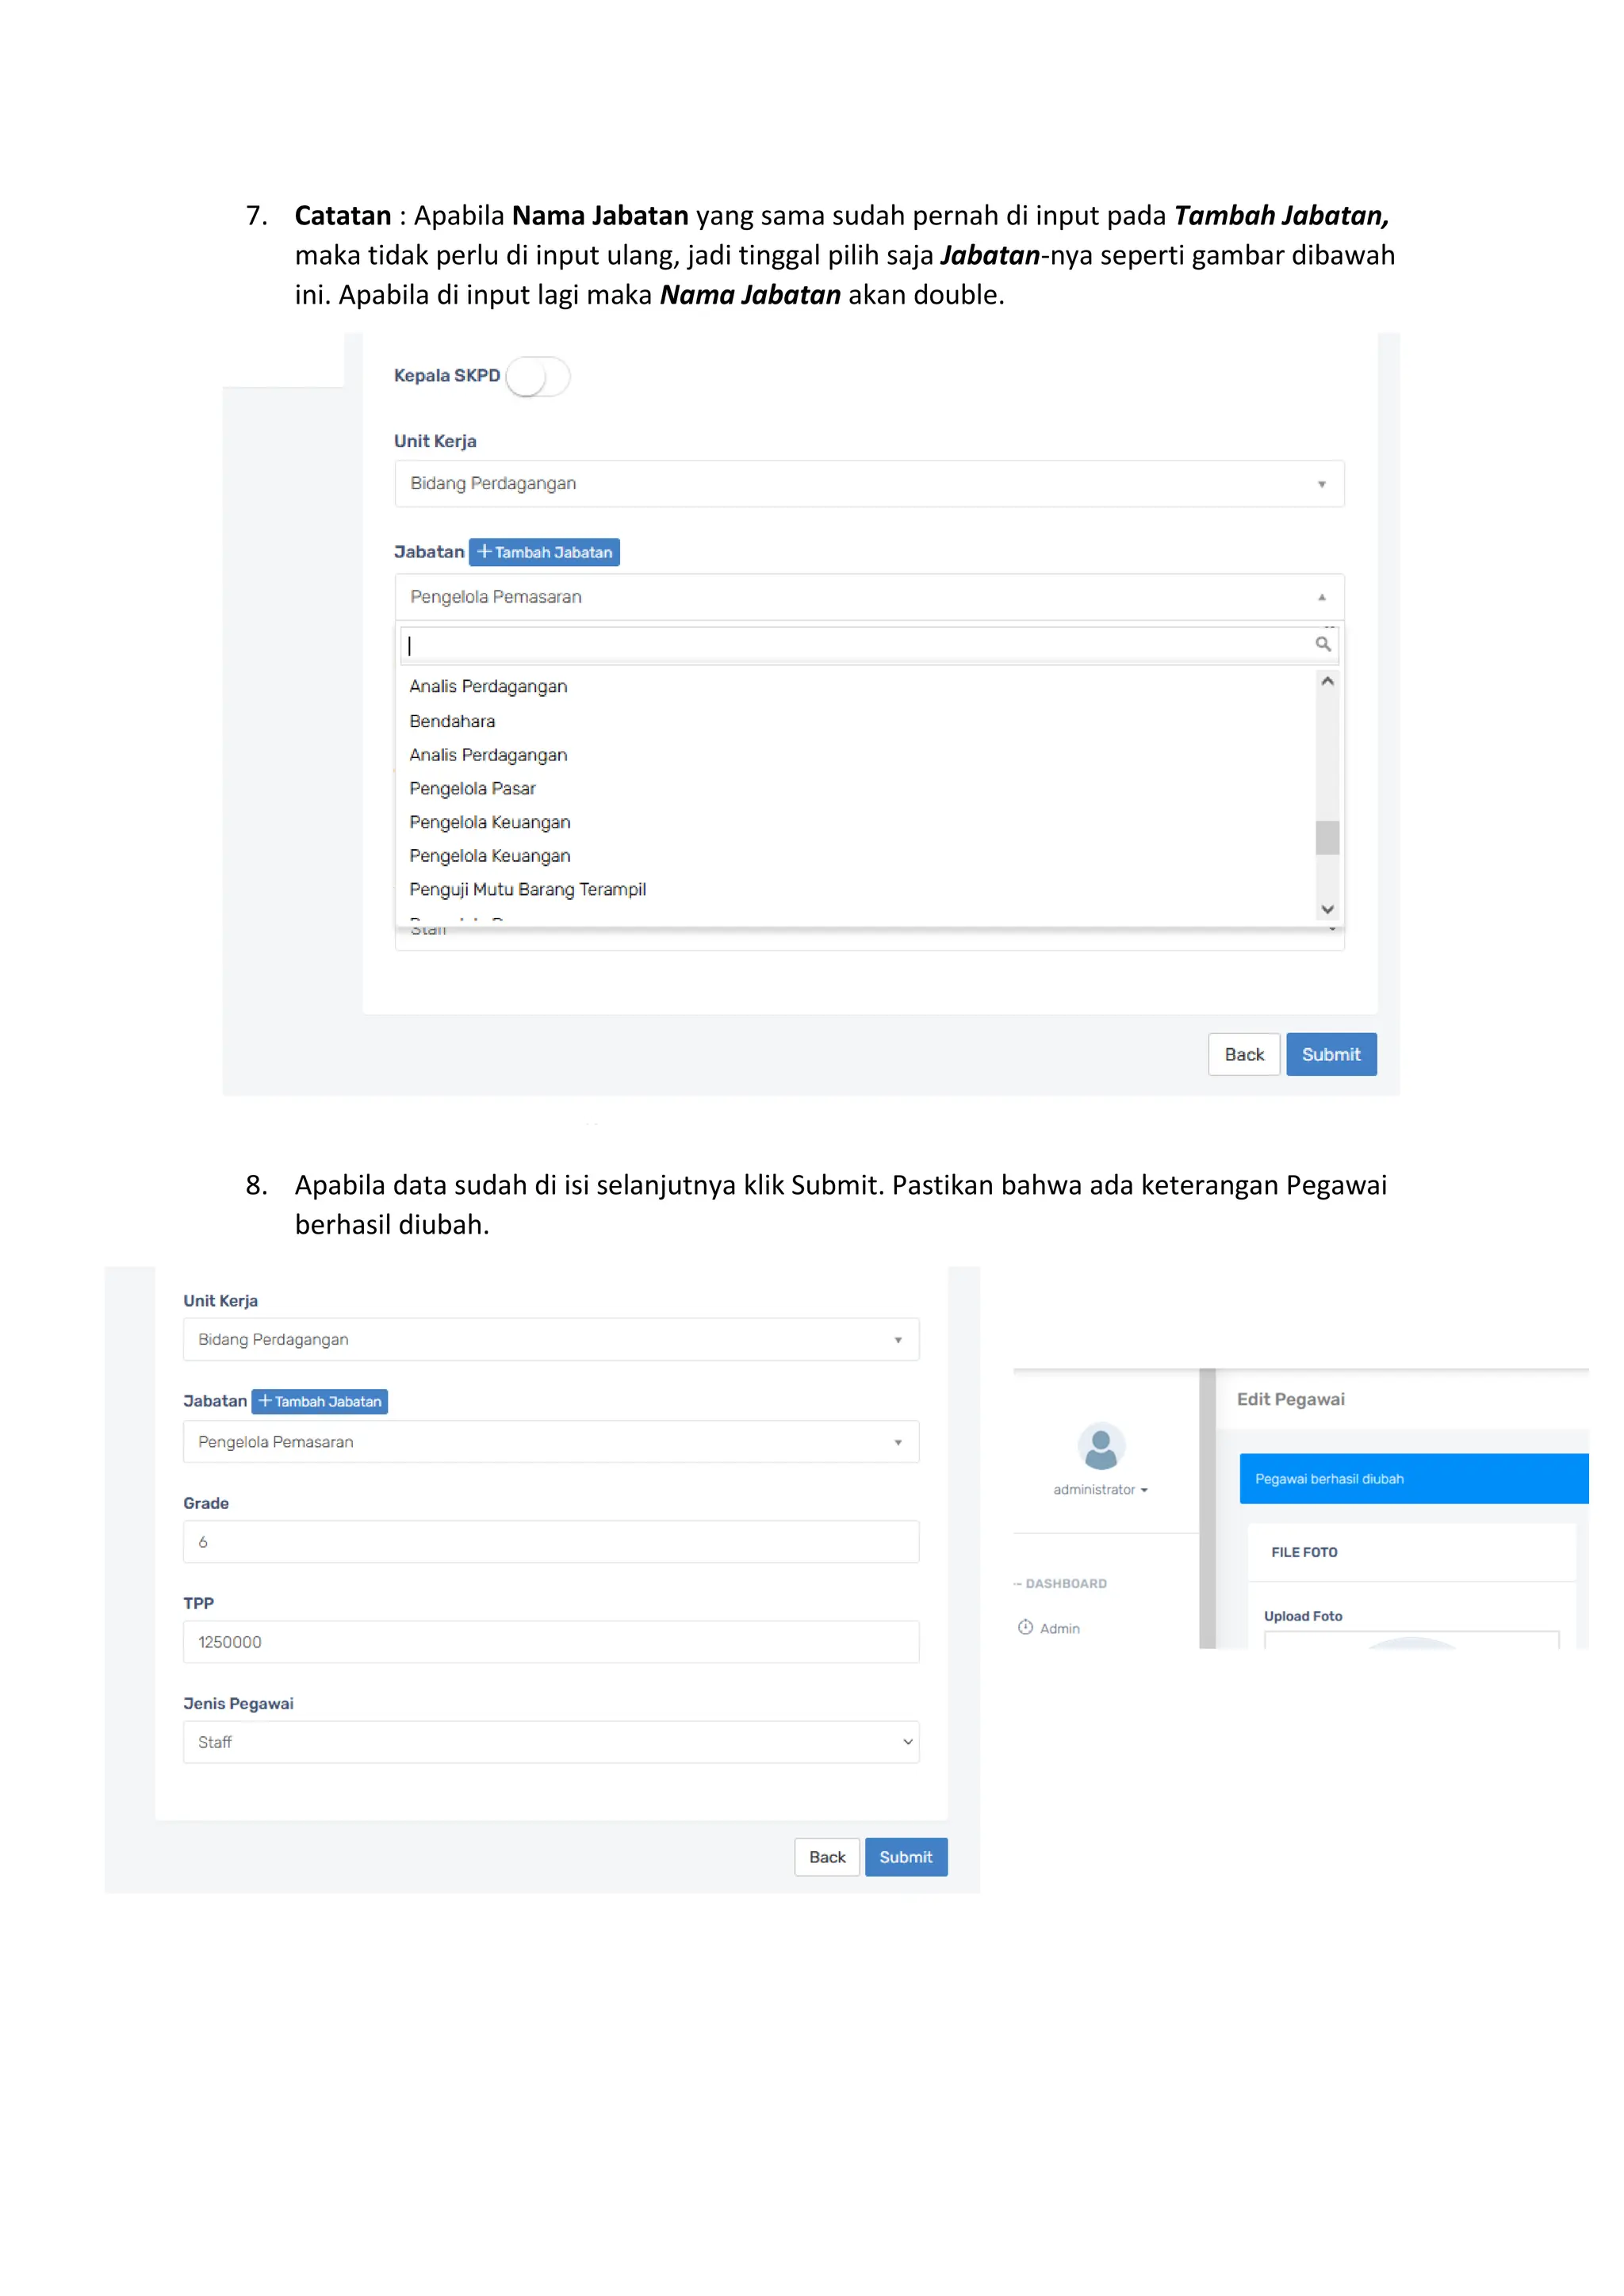Click the upper blue Submit button
This screenshot has width=1624, height=2296.
(1331, 1054)
